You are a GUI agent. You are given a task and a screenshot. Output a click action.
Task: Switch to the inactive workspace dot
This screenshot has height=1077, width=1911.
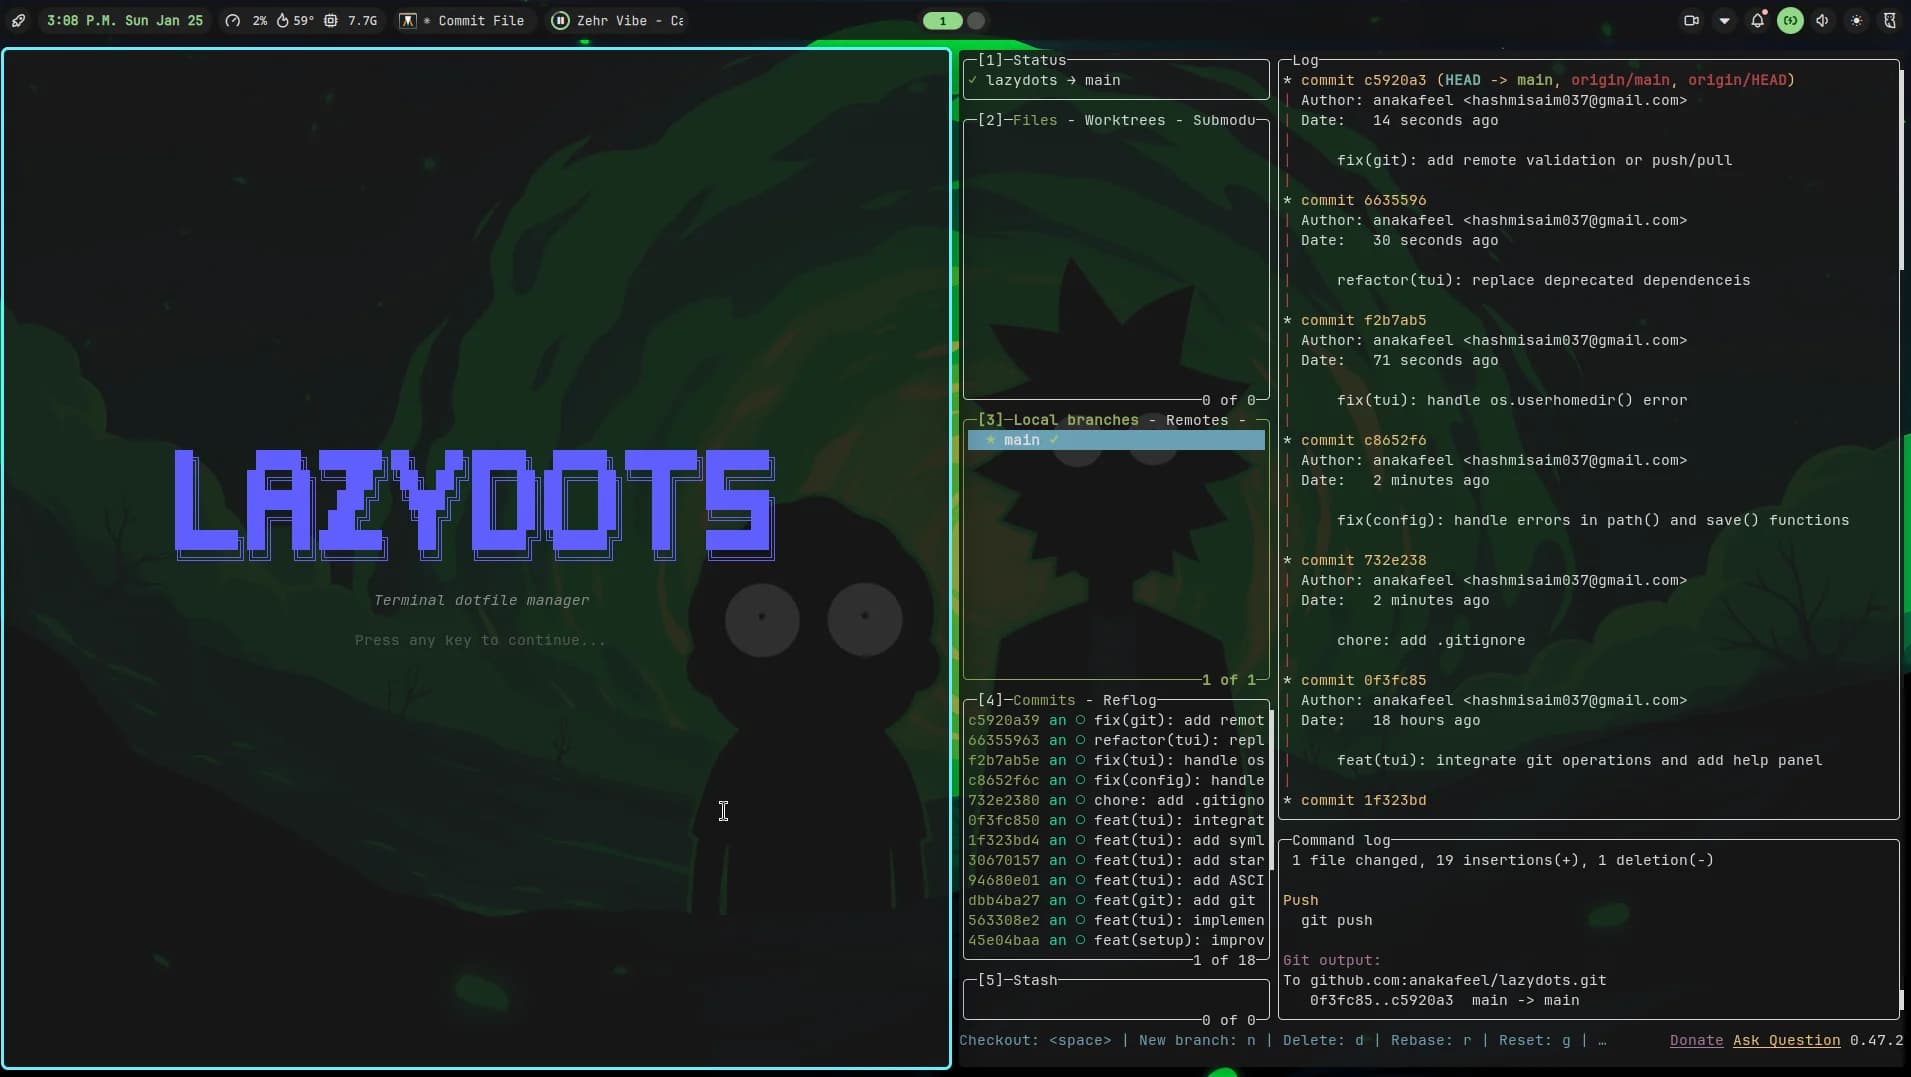coord(977,20)
